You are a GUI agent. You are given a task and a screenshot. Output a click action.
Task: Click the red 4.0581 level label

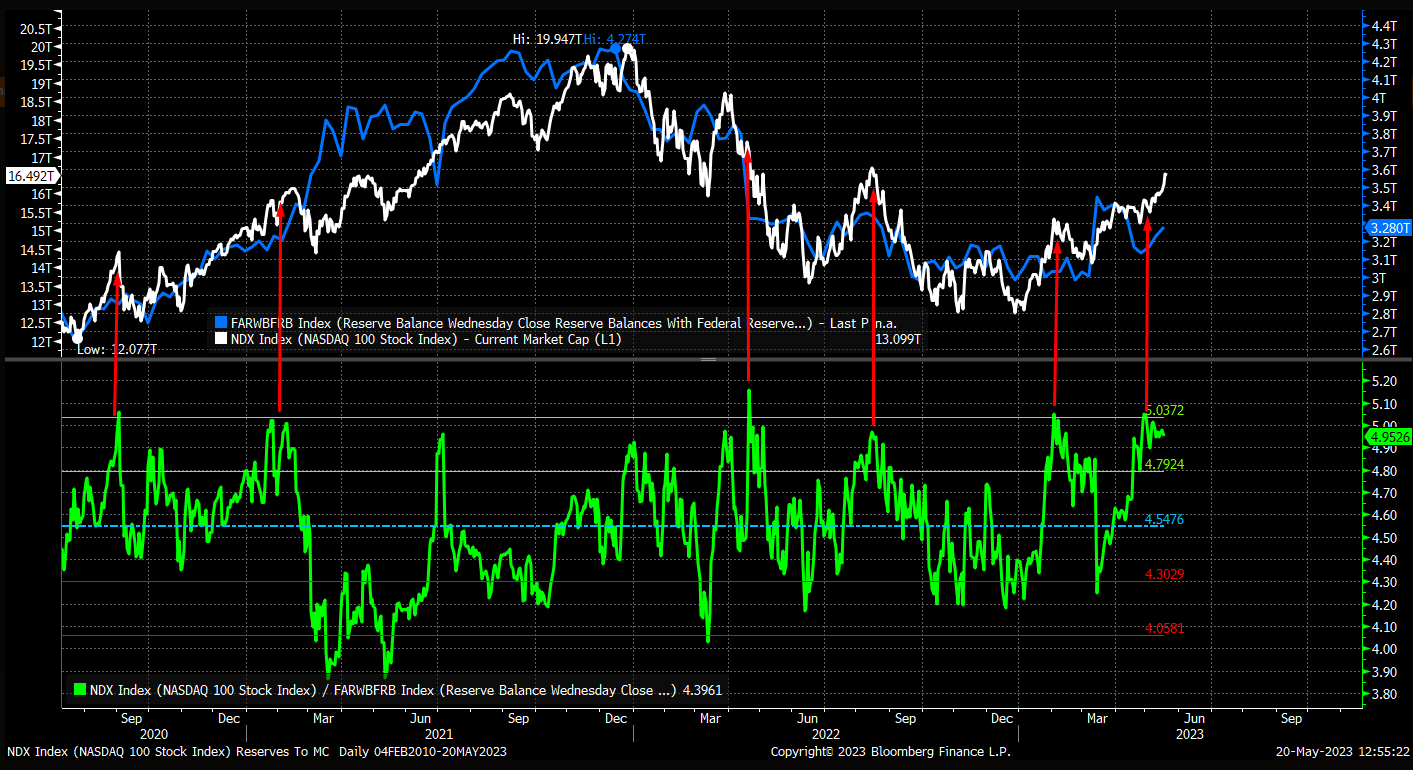click(1164, 628)
